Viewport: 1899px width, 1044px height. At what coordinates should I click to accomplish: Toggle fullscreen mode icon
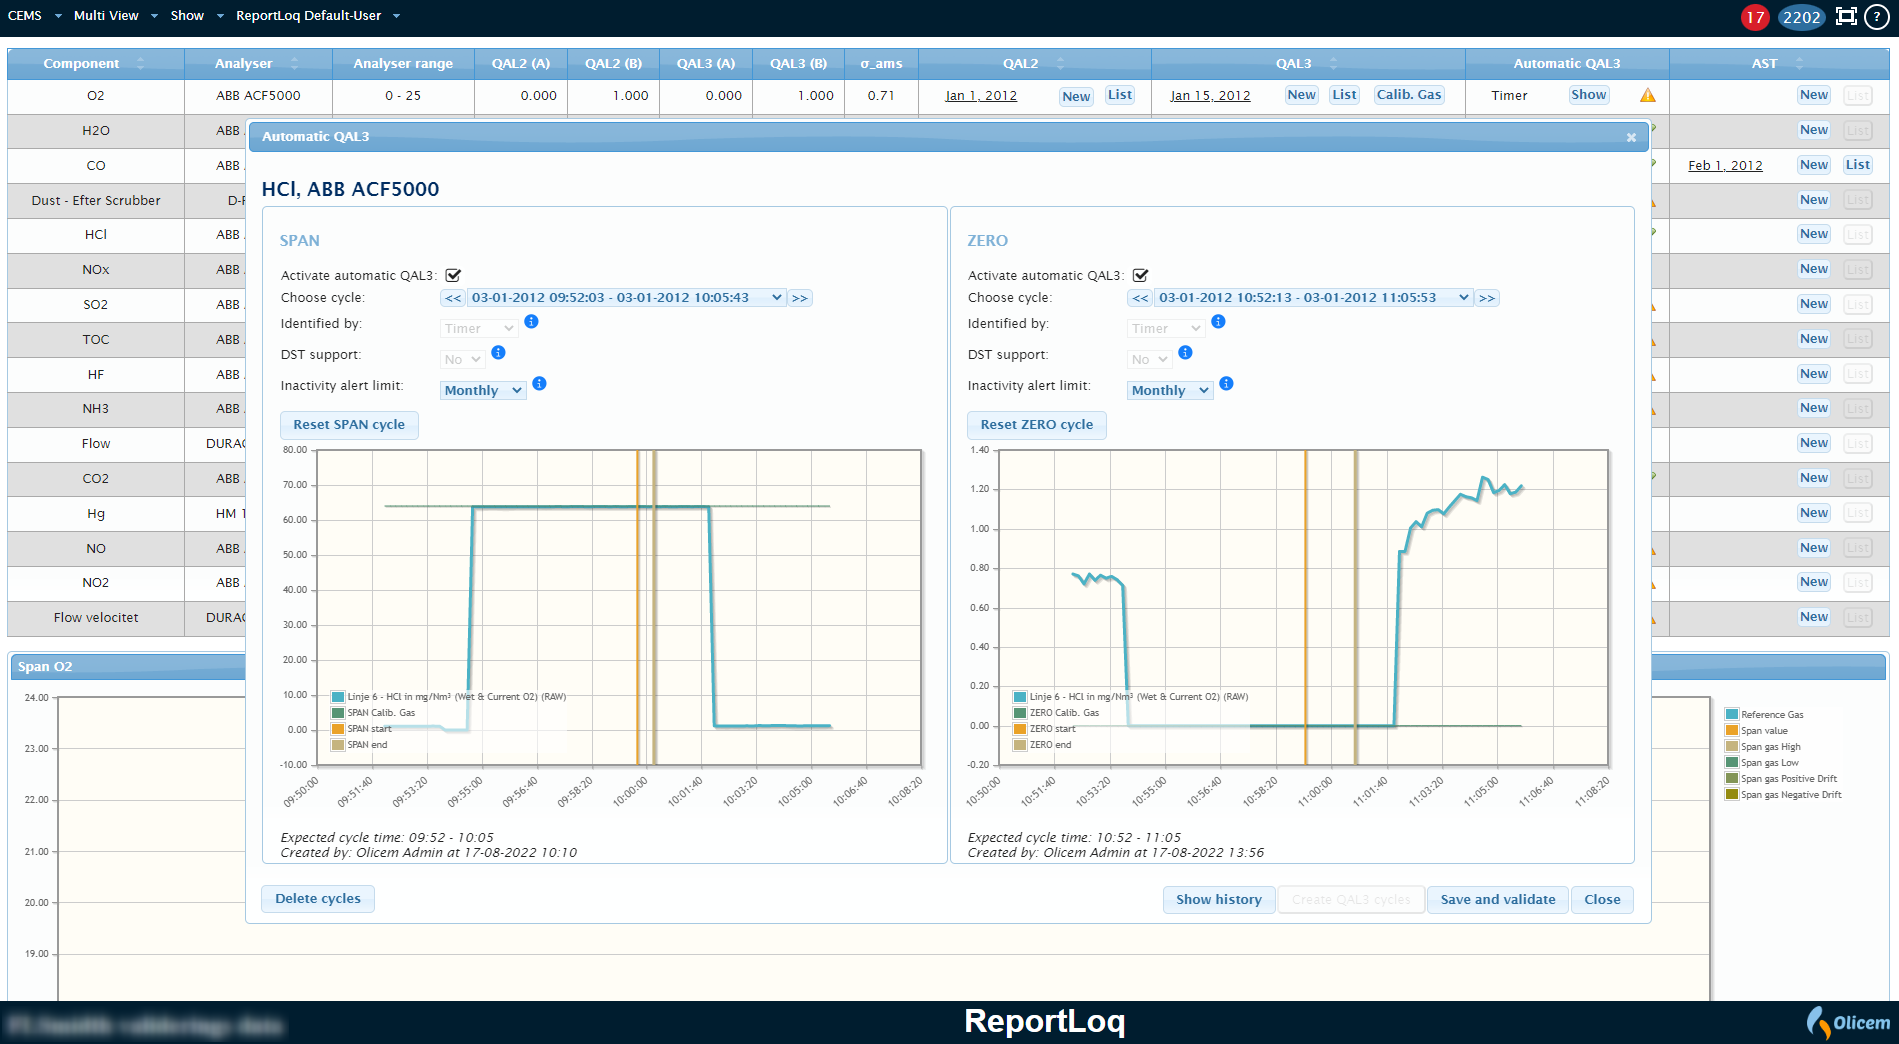pyautogui.click(x=1846, y=16)
